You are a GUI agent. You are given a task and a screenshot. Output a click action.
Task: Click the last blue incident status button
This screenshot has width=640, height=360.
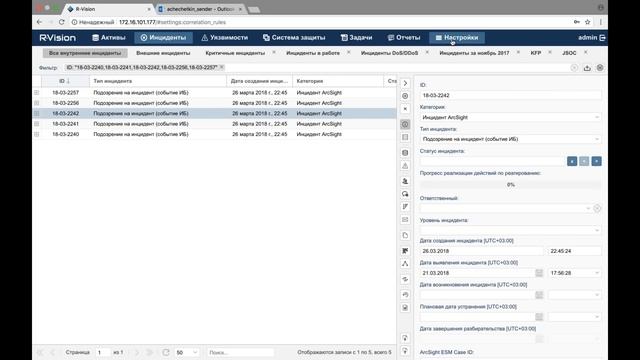[x=596, y=161]
